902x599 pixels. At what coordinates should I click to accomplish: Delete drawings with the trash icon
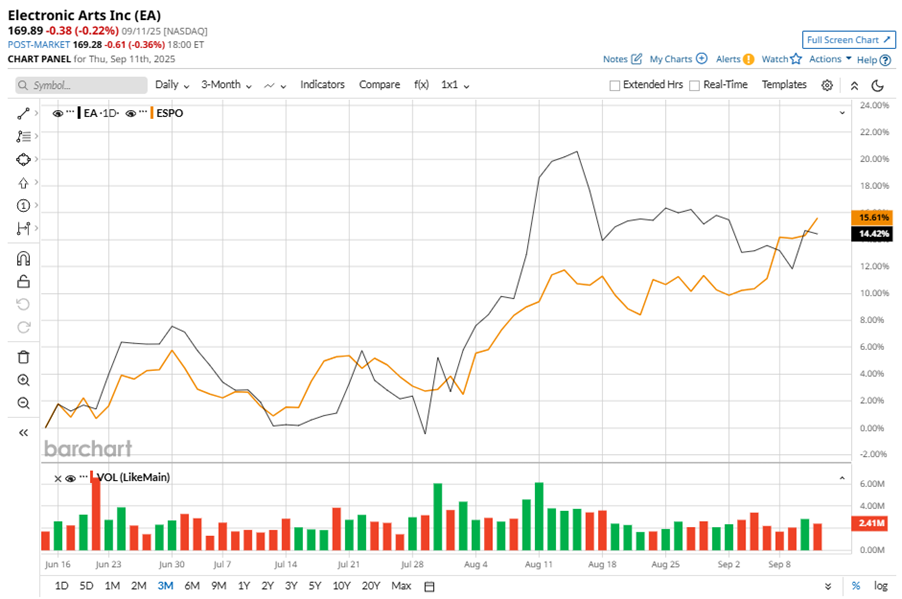click(x=23, y=357)
